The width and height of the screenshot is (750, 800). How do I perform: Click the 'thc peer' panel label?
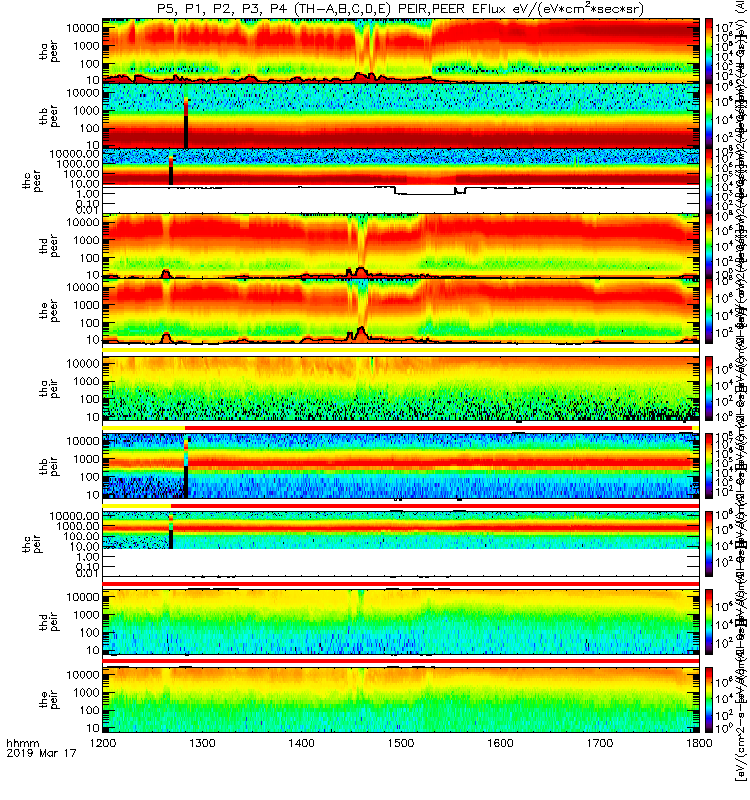click(x=32, y=181)
